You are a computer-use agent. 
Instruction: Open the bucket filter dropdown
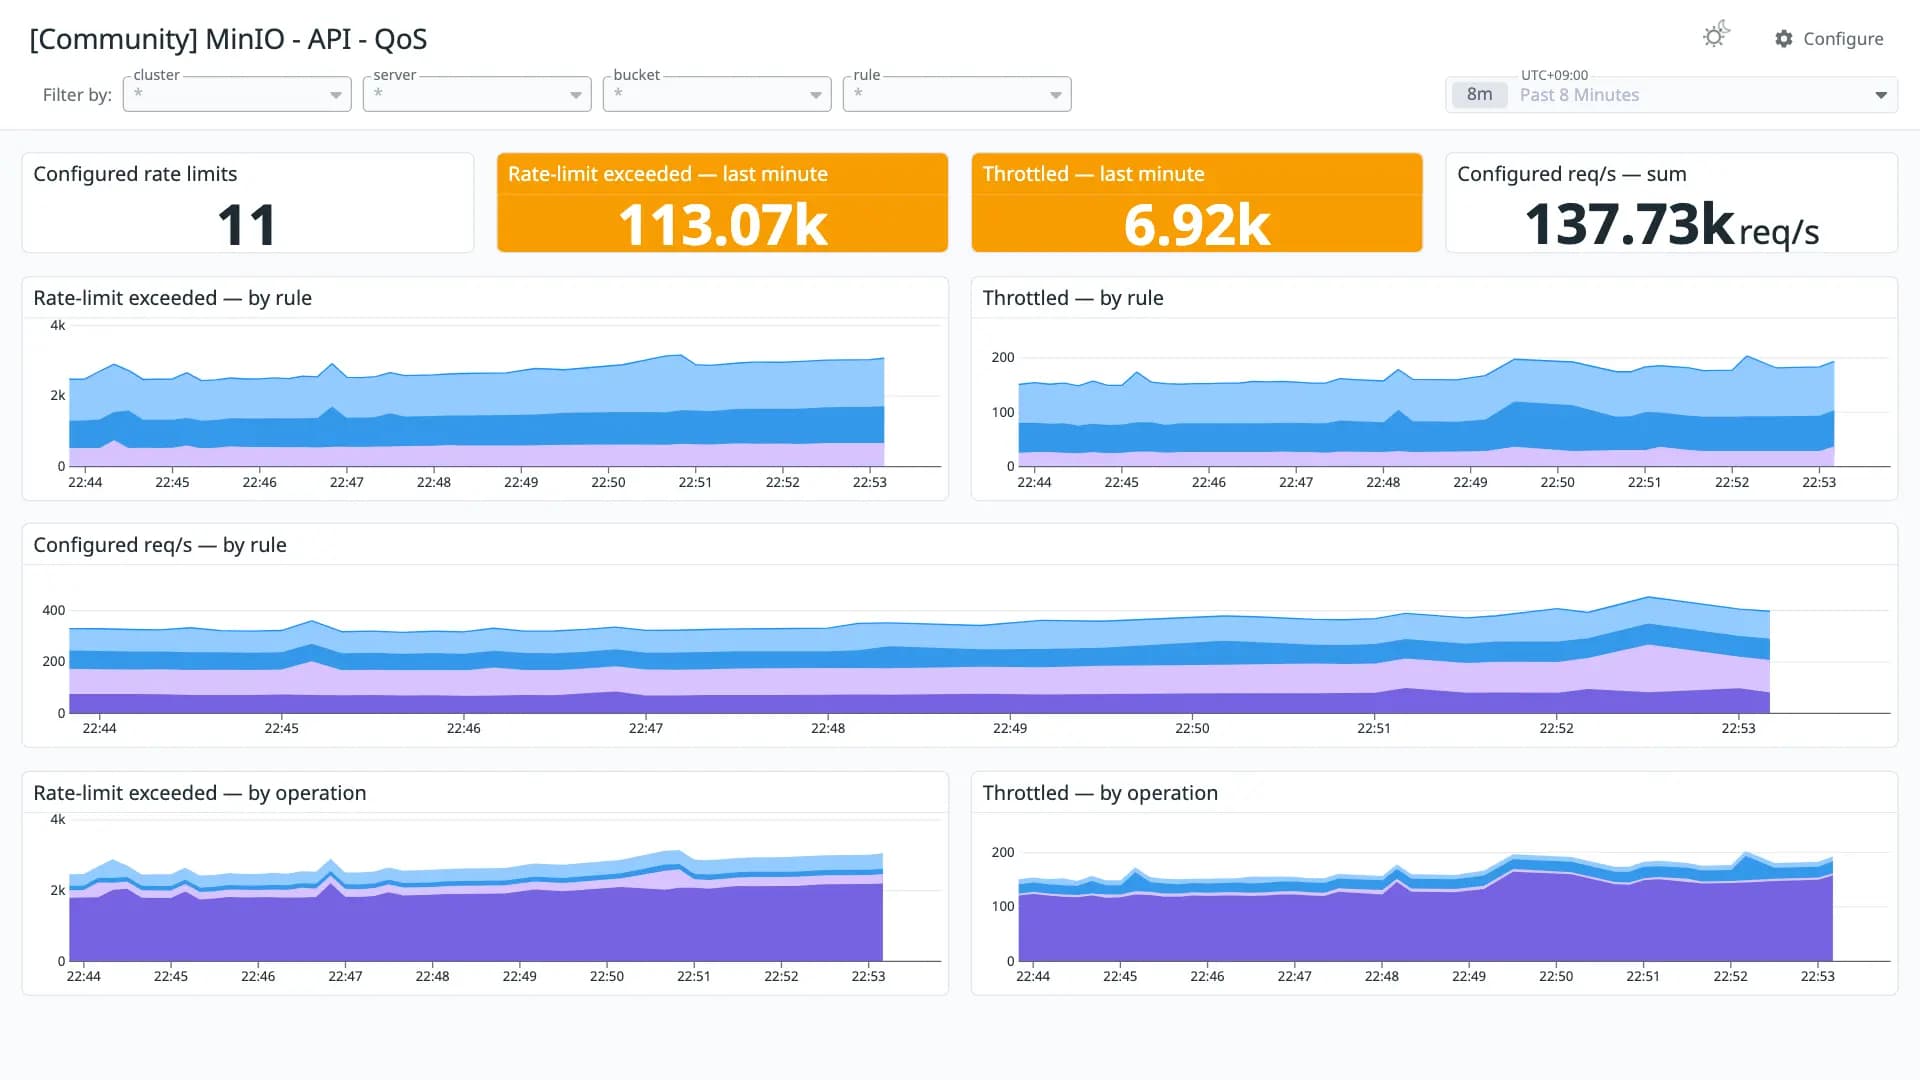717,94
